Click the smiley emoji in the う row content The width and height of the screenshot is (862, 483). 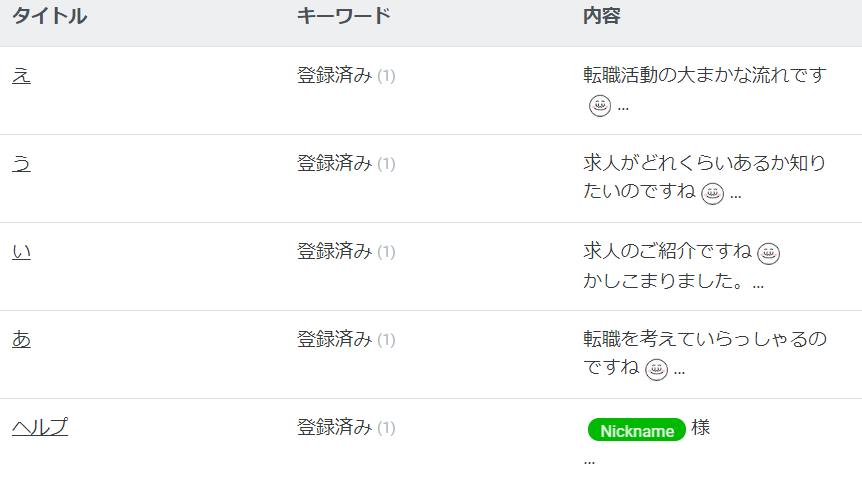712,193
